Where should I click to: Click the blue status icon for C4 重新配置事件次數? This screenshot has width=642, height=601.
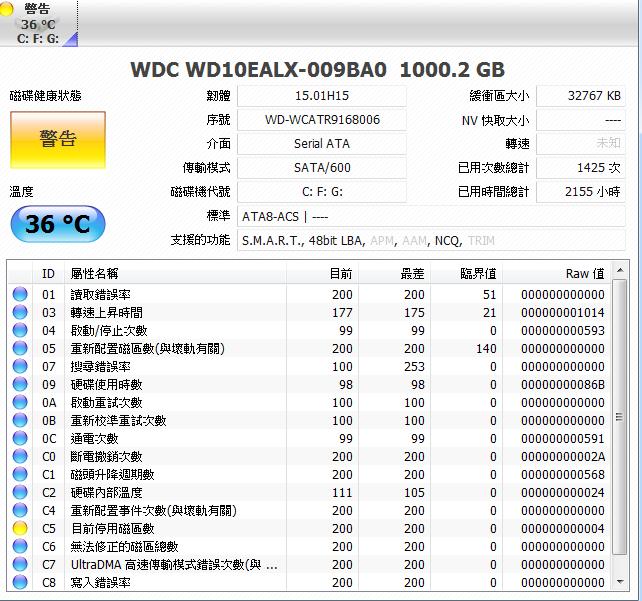20,510
